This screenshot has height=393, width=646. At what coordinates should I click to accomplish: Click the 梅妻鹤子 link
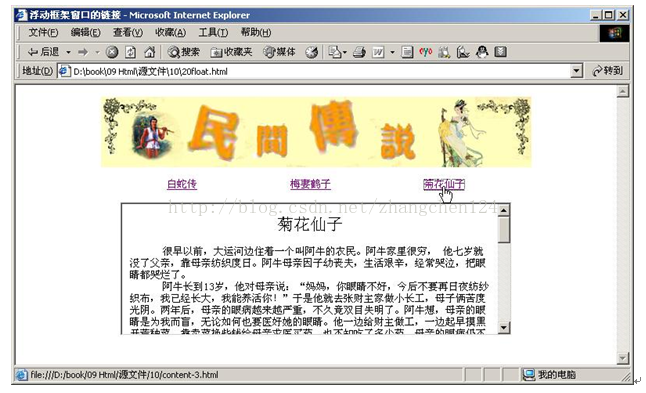(310, 184)
